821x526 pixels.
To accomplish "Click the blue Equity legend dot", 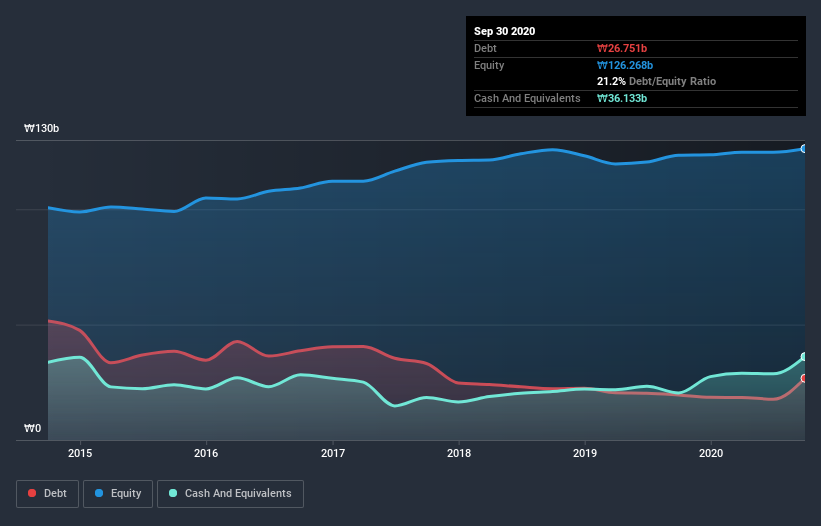I will [99, 493].
